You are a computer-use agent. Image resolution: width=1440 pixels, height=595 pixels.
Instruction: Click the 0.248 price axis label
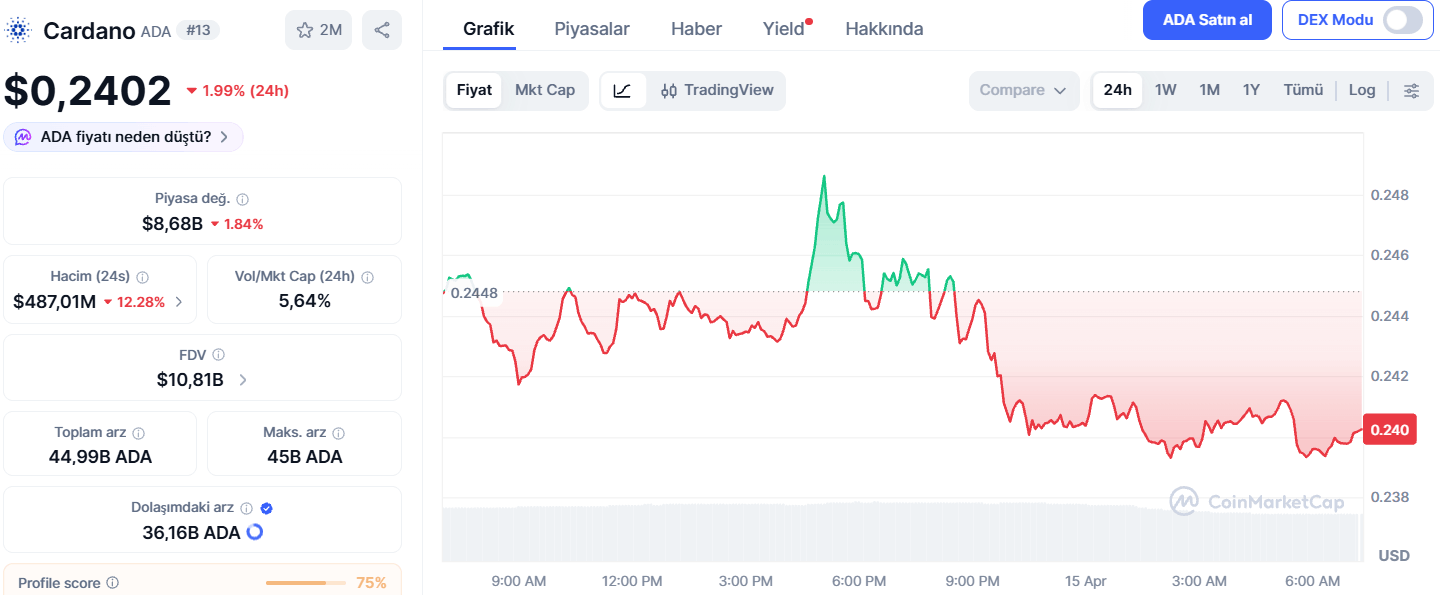(x=1389, y=195)
